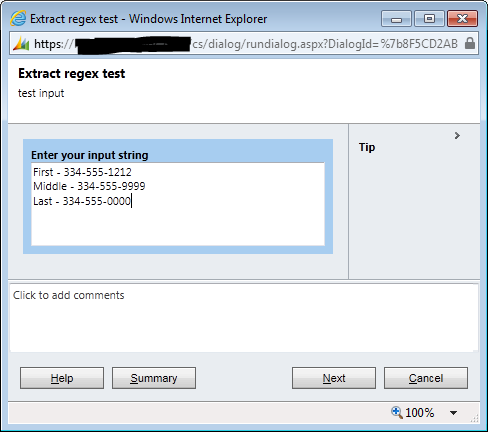
Task: Maximize the dialog window
Action: pos(429,18)
